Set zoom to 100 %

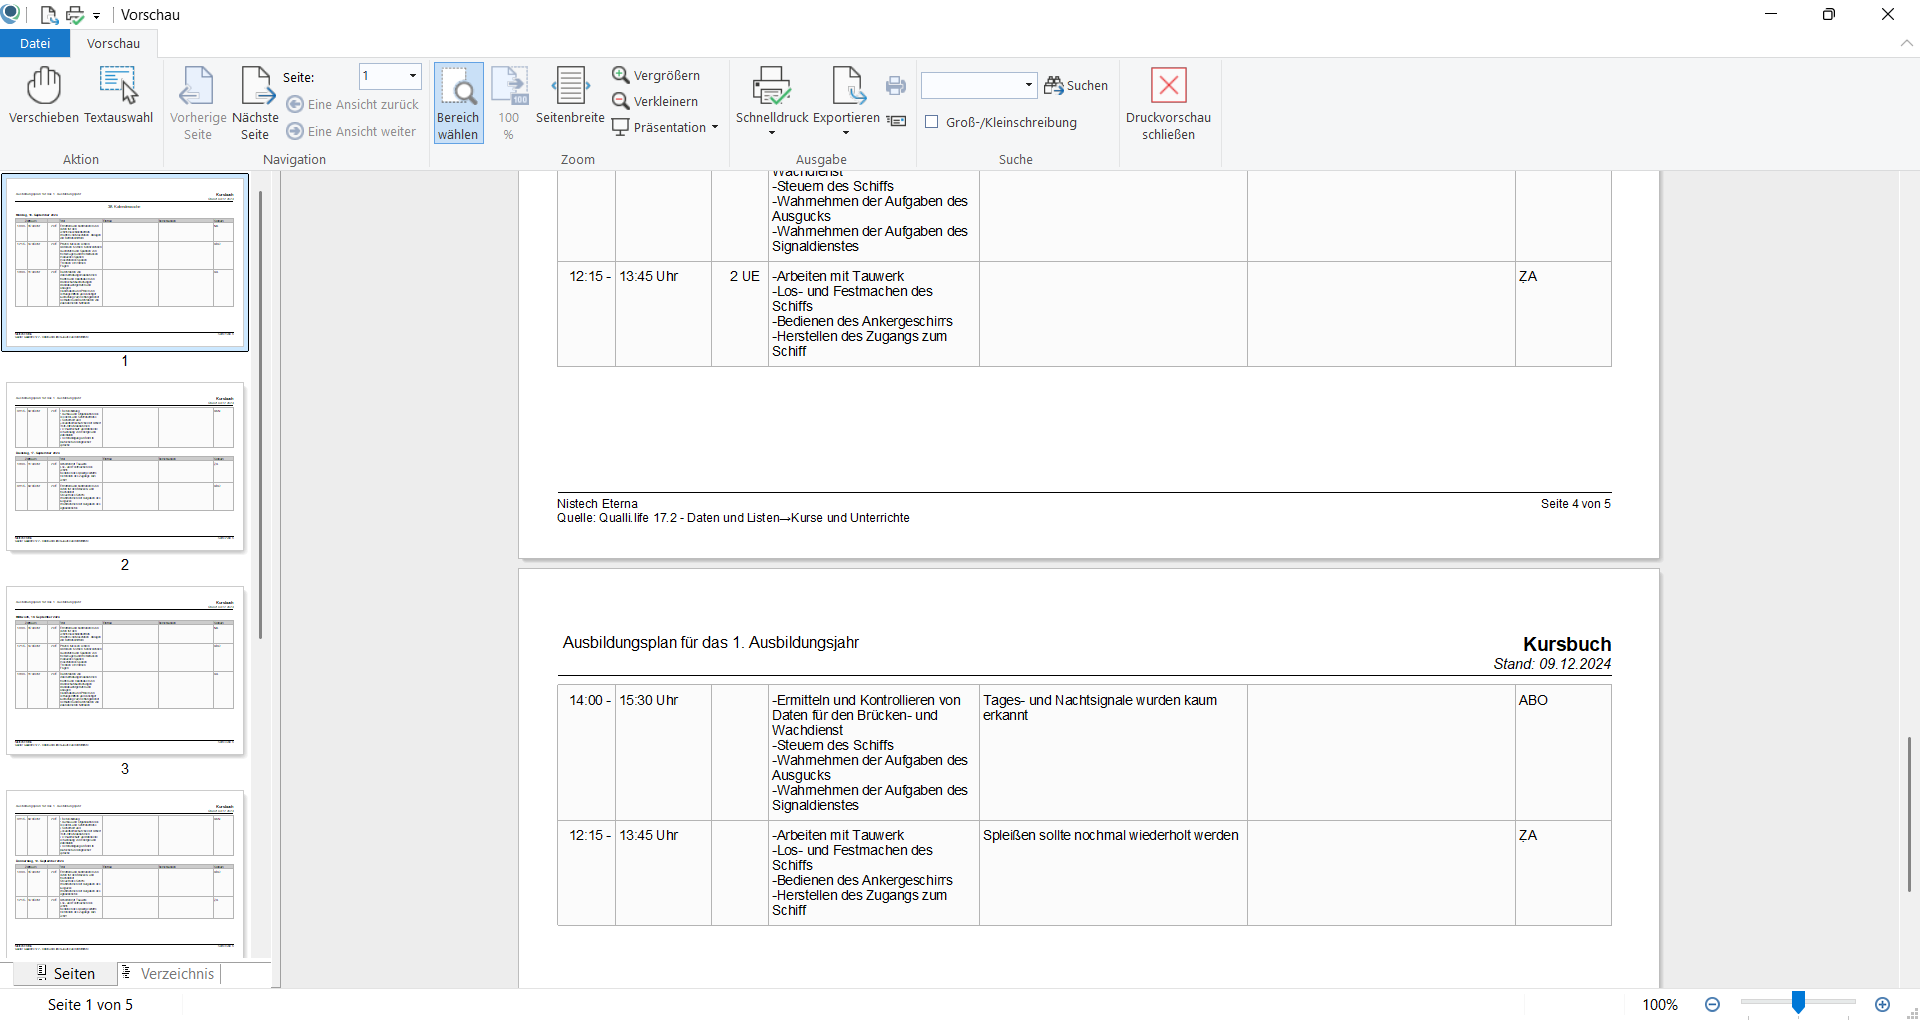[x=509, y=103]
